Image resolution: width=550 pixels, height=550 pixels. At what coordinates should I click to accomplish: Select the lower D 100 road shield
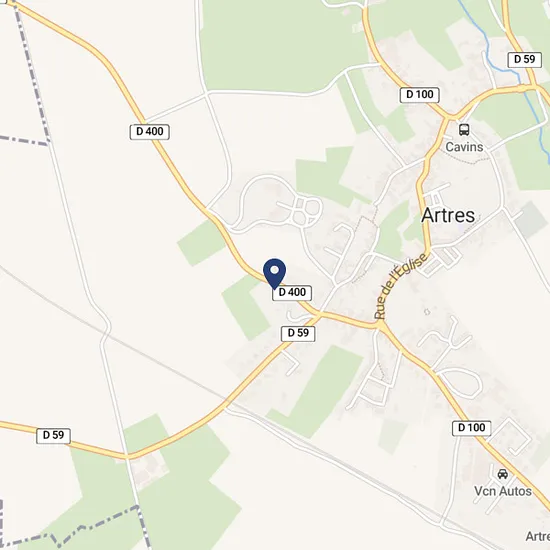tap(471, 428)
